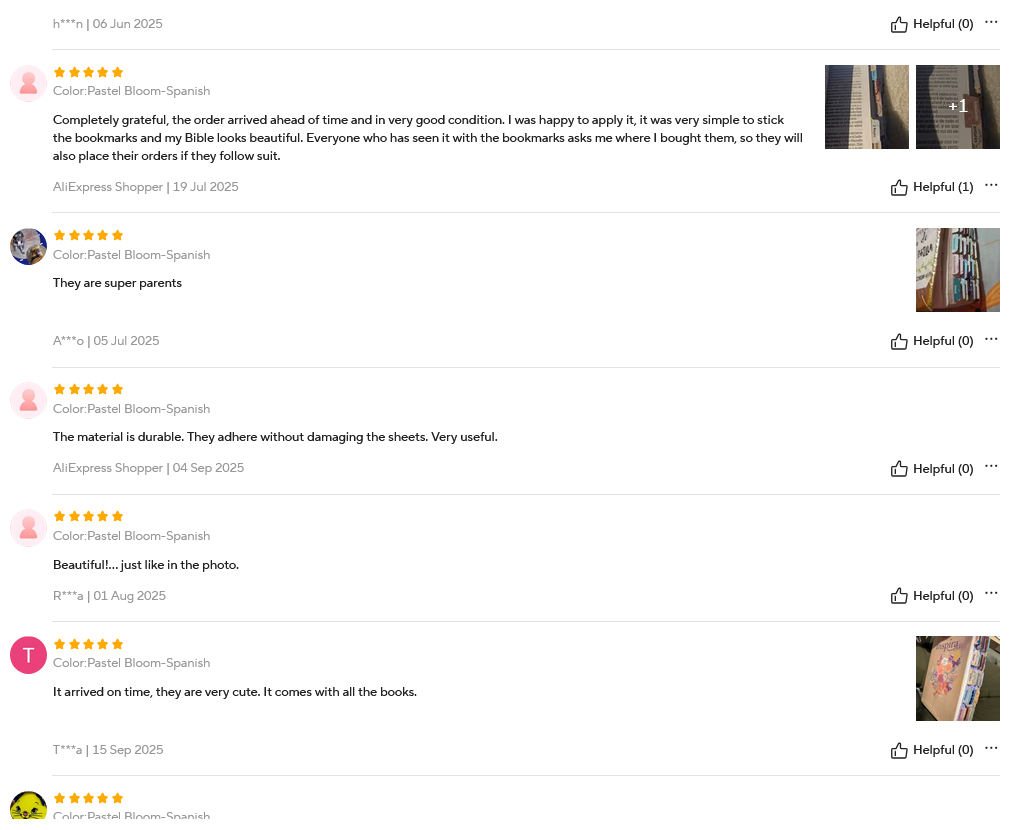Open photo in 'They are super parents' review
The height and width of the screenshot is (830, 1021).
point(957,270)
